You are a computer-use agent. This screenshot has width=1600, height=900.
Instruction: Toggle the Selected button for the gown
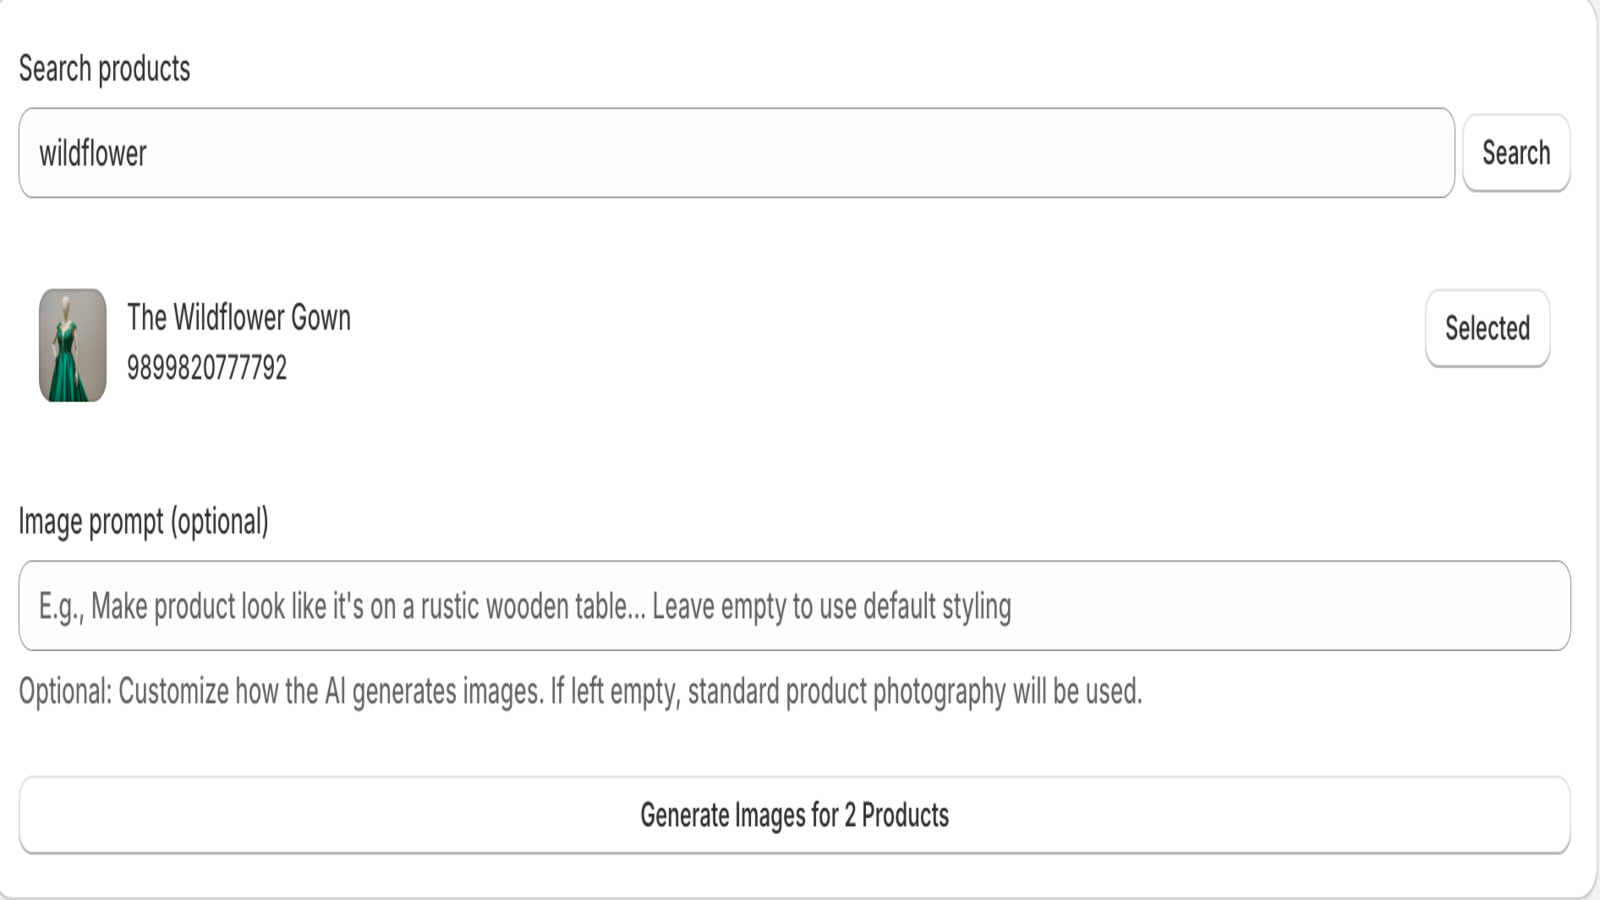coord(1487,327)
